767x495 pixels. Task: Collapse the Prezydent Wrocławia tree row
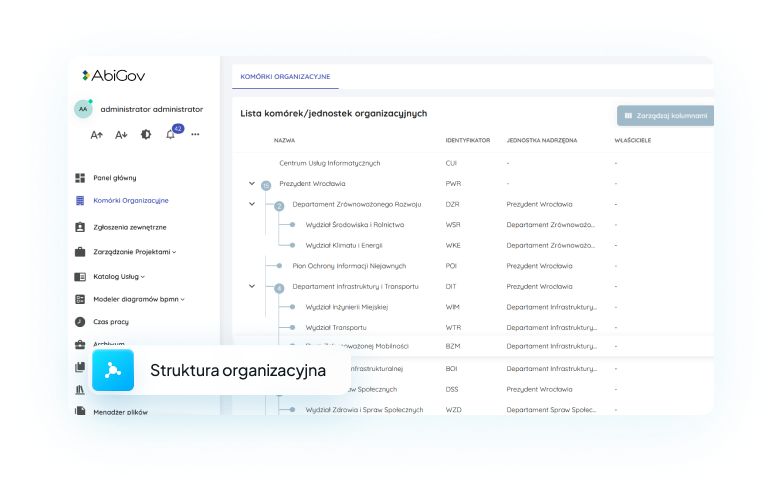point(252,183)
